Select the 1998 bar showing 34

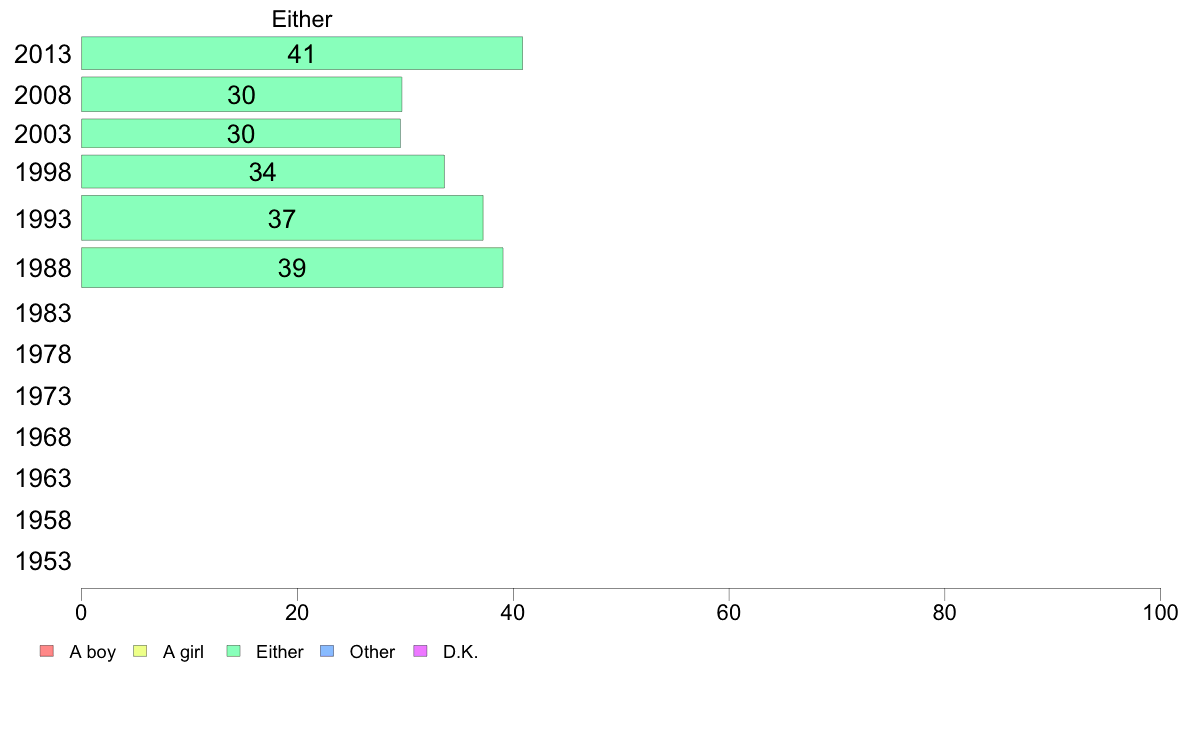pyautogui.click(x=263, y=171)
